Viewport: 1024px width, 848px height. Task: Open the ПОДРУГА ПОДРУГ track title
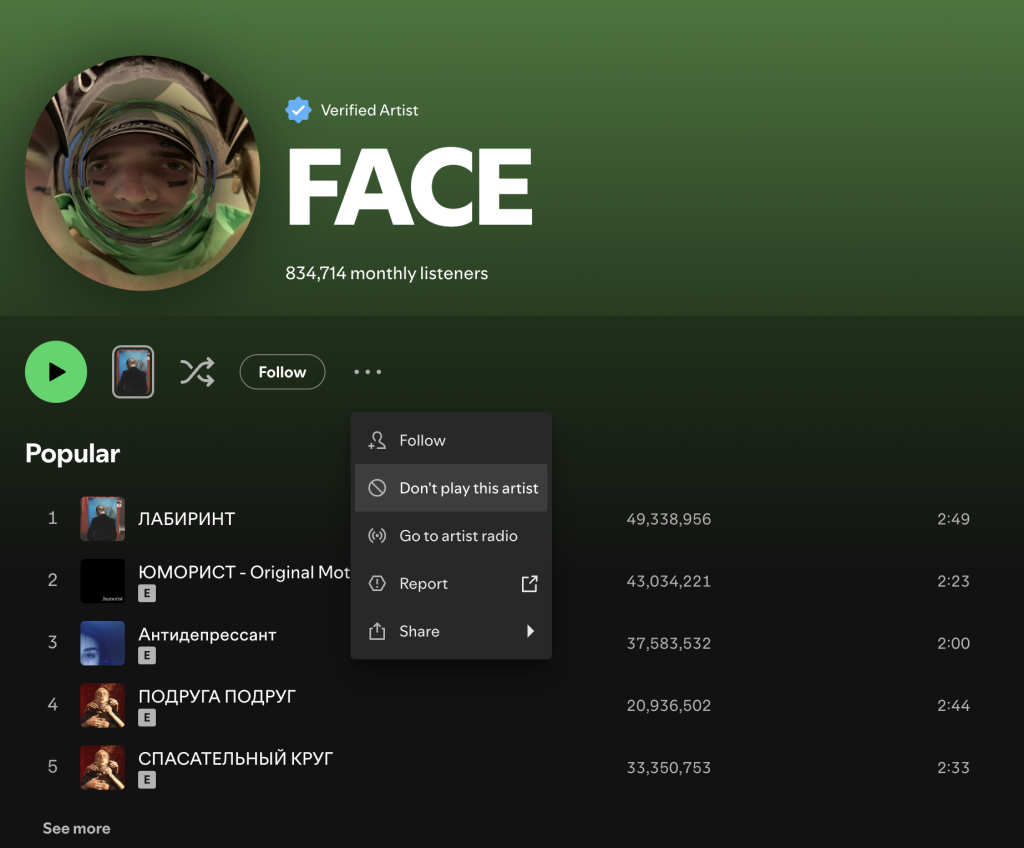pyautogui.click(x=217, y=696)
